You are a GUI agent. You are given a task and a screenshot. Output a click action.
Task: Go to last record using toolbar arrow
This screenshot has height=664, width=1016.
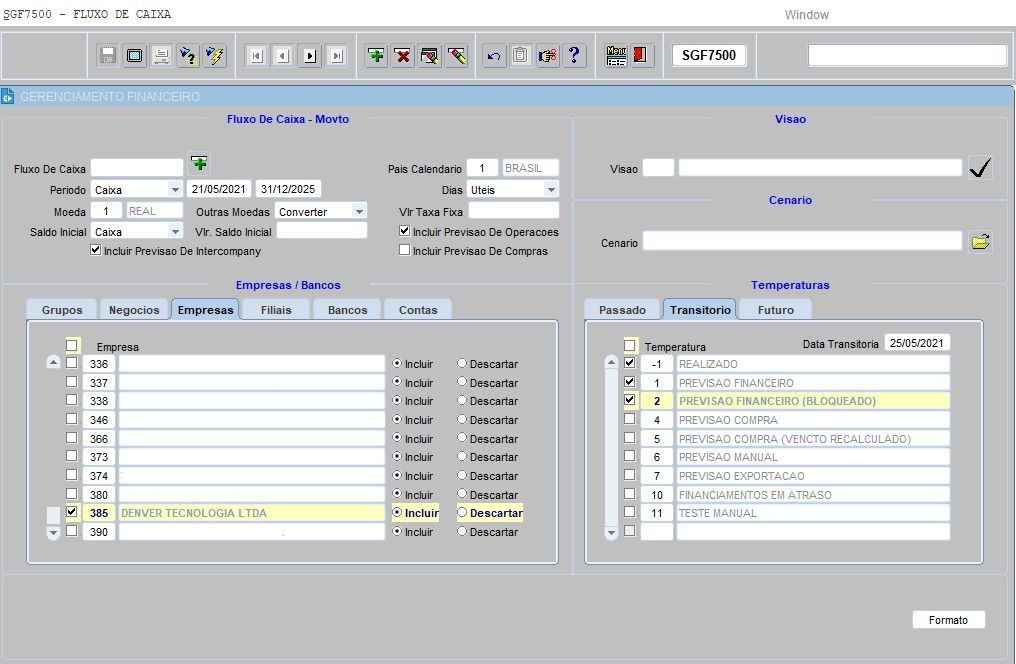[336, 56]
